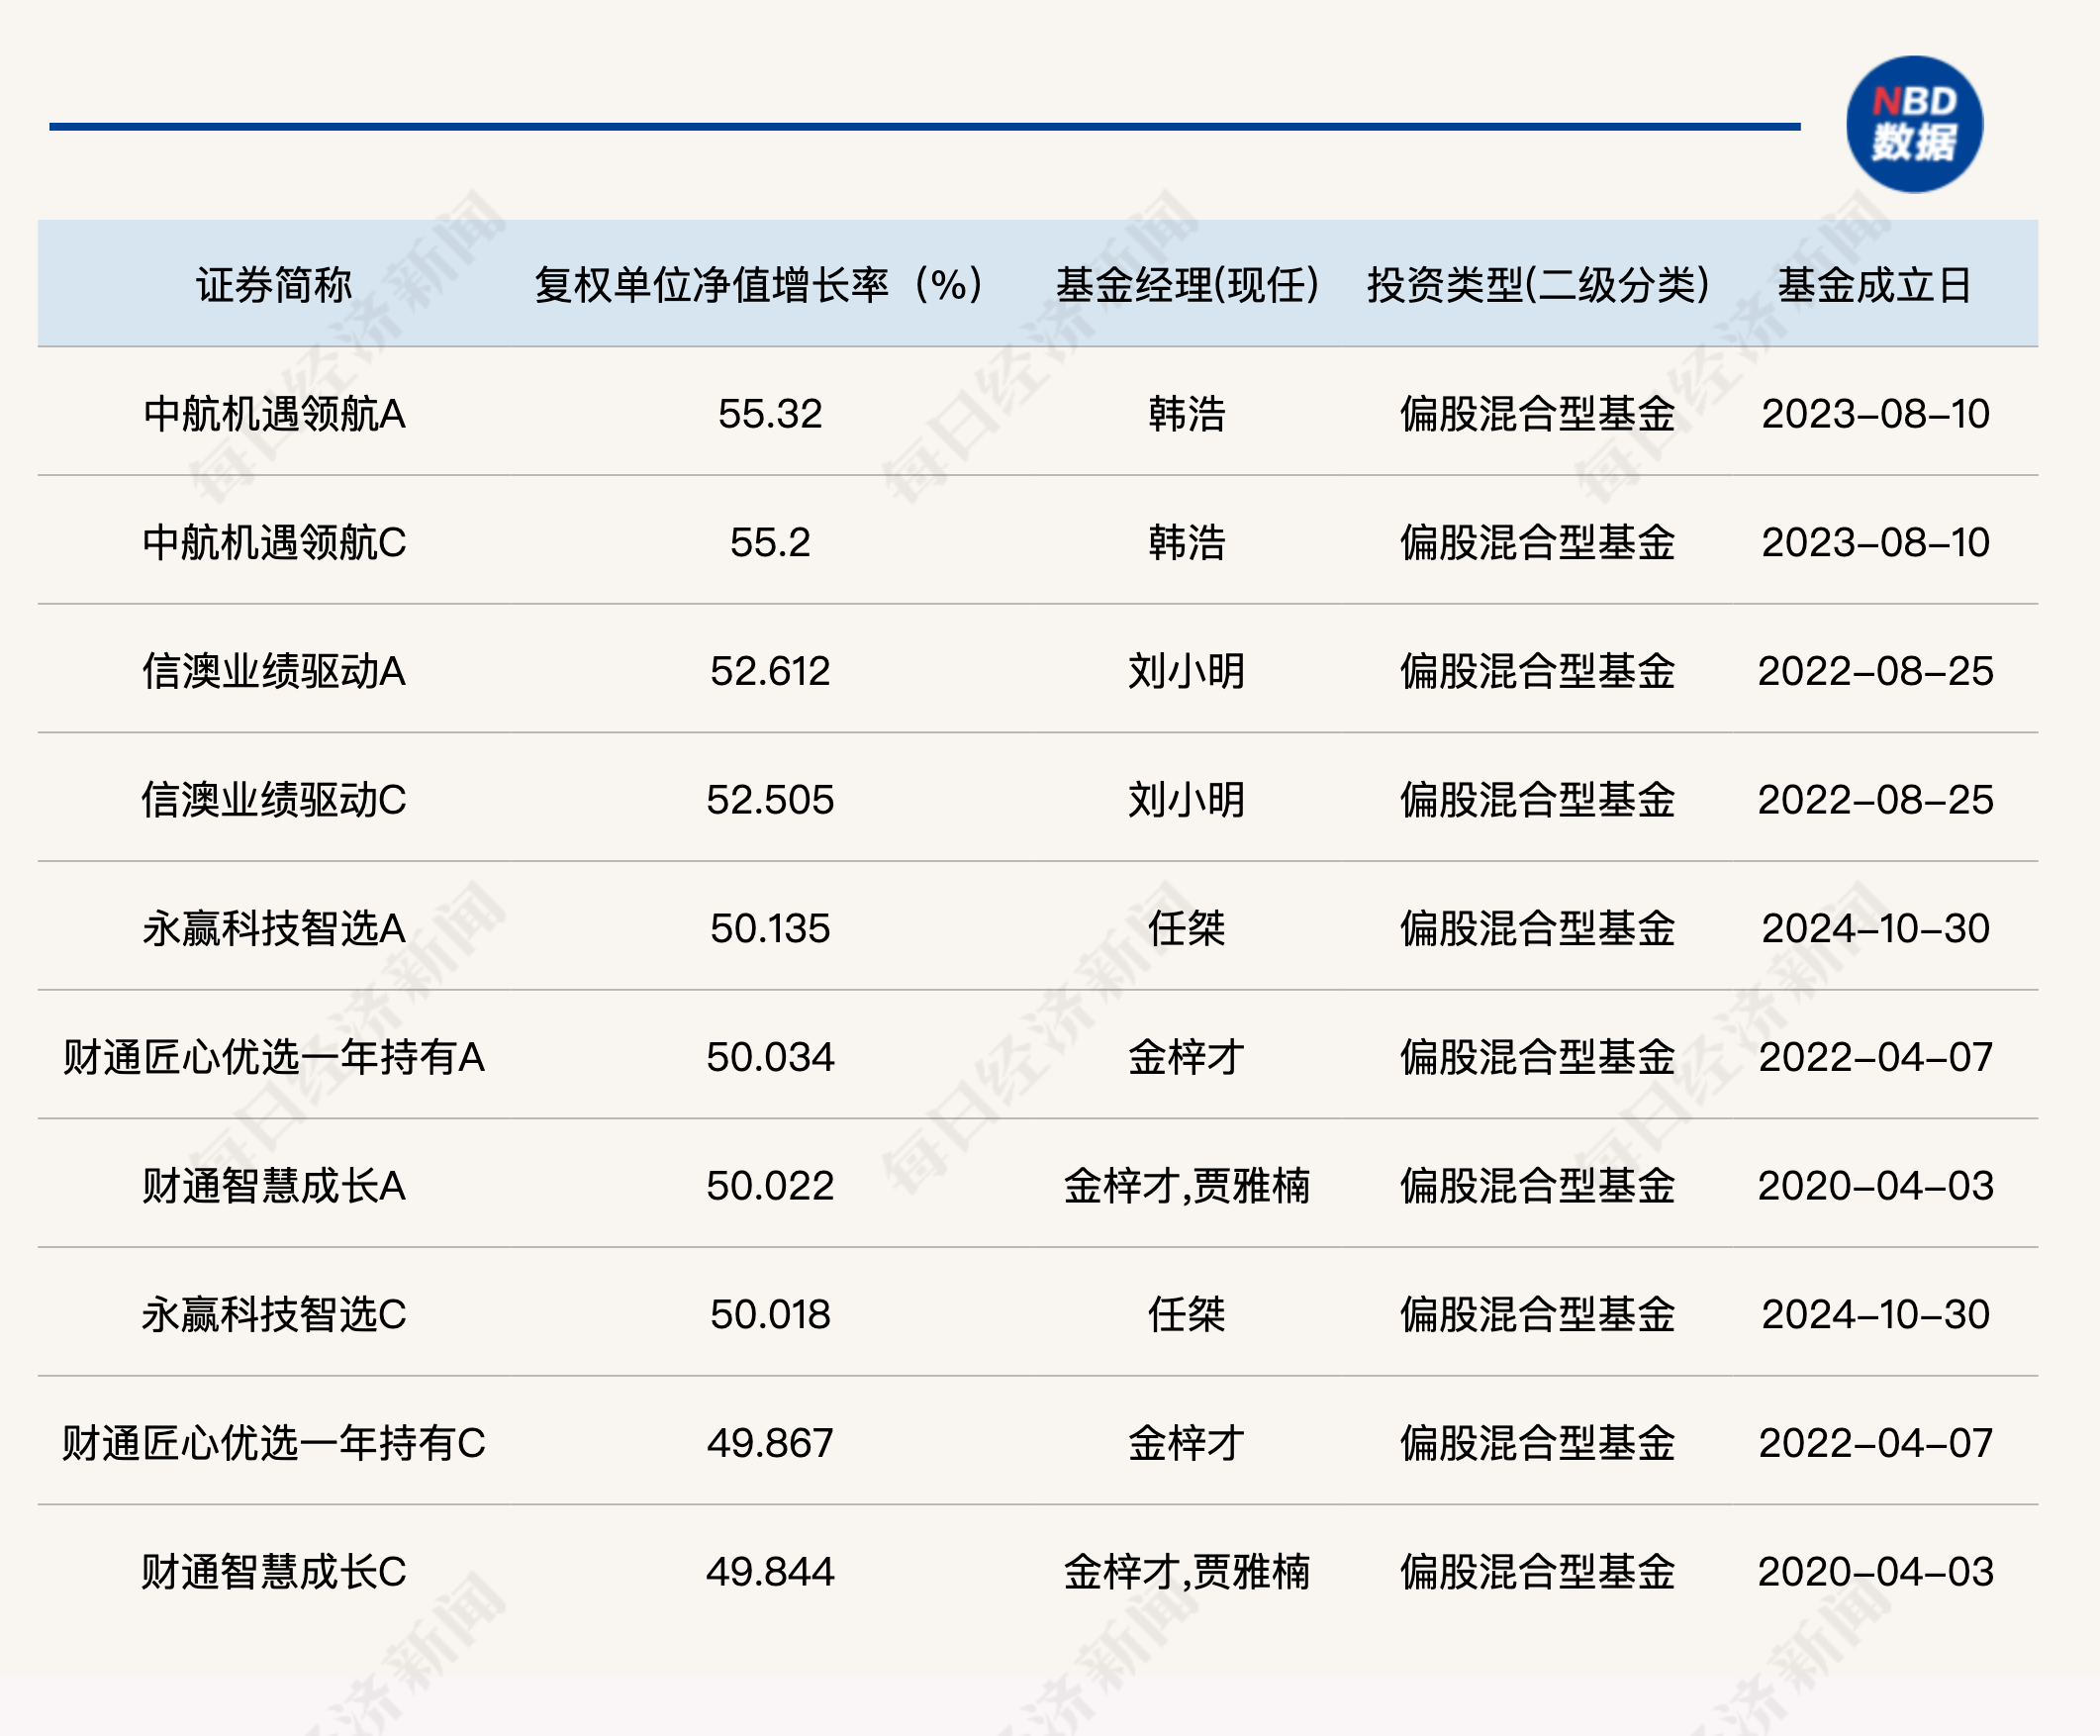Click the 信澳业绩驱动C fund name
2100x1736 pixels.
(273, 800)
